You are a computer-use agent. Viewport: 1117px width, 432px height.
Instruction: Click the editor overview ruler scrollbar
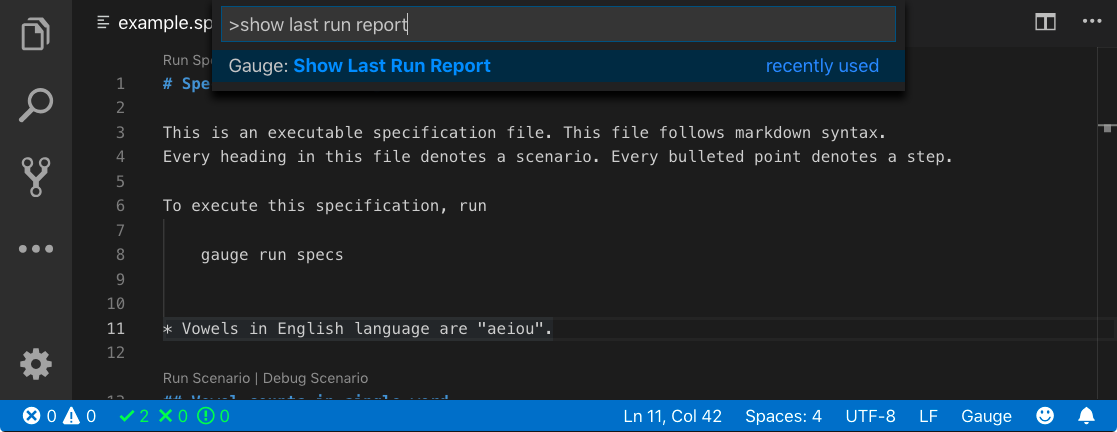click(x=1107, y=221)
